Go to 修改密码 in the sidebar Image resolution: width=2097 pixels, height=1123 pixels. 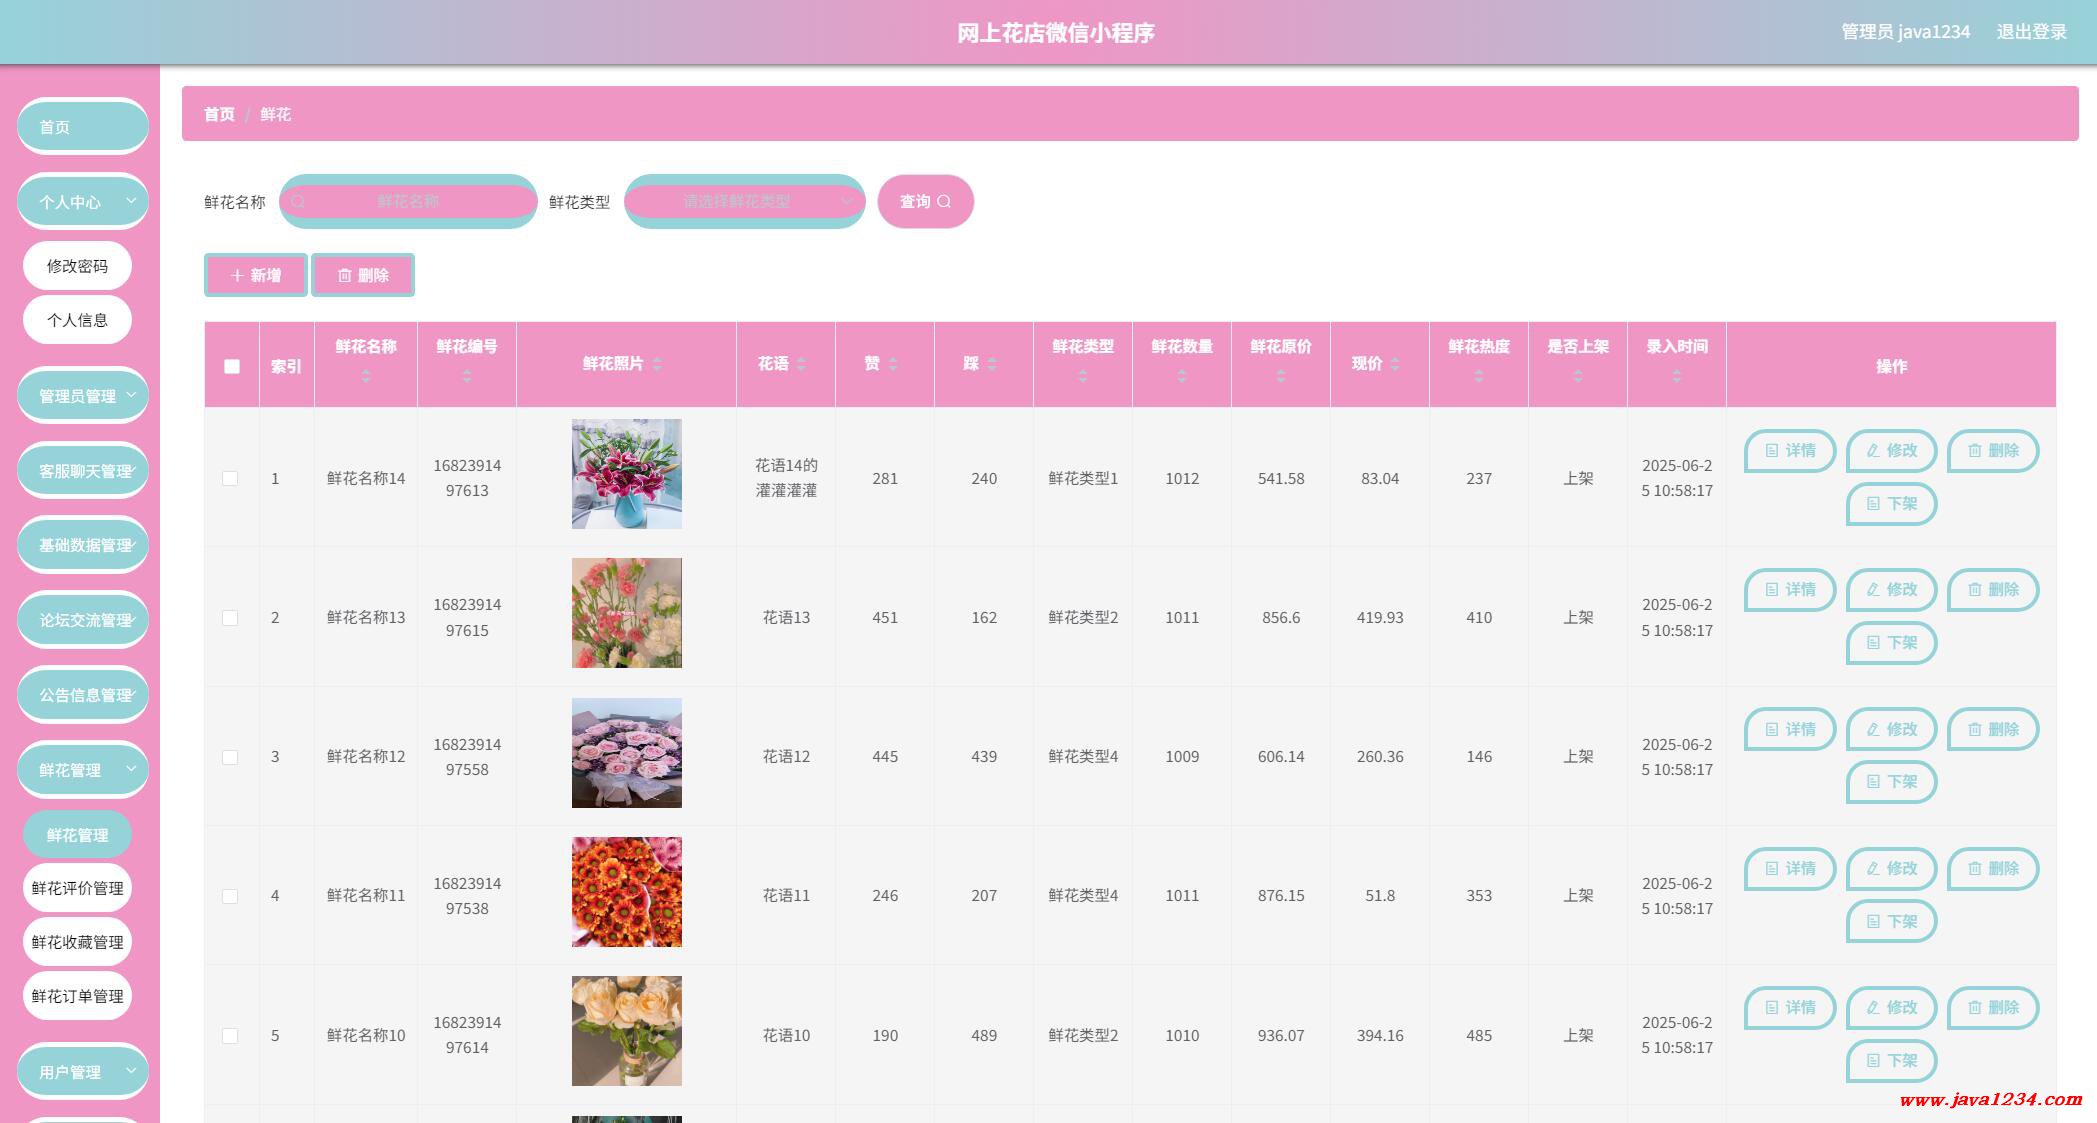tap(77, 266)
